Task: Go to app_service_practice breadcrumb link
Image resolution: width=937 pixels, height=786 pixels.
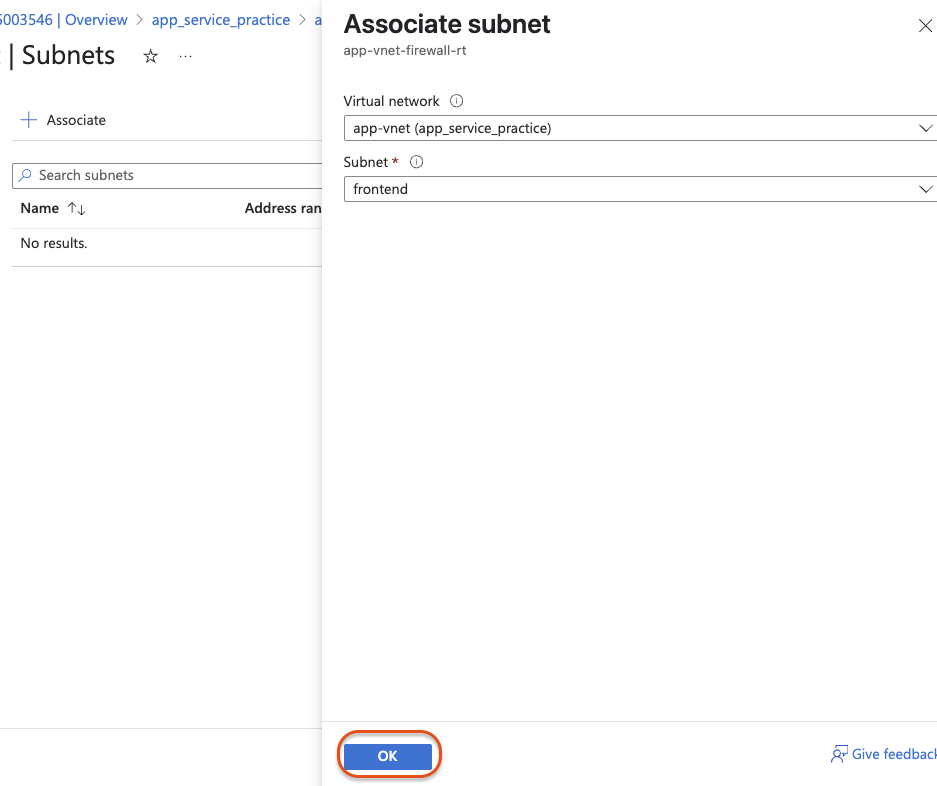Action: [x=221, y=20]
